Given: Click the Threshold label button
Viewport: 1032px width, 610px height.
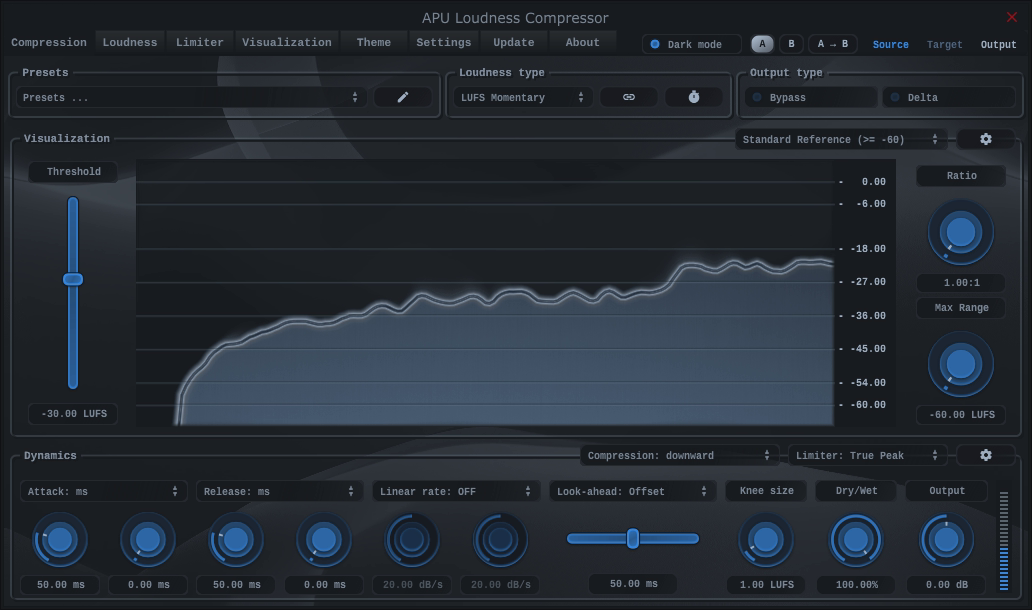Looking at the screenshot, I should (74, 172).
